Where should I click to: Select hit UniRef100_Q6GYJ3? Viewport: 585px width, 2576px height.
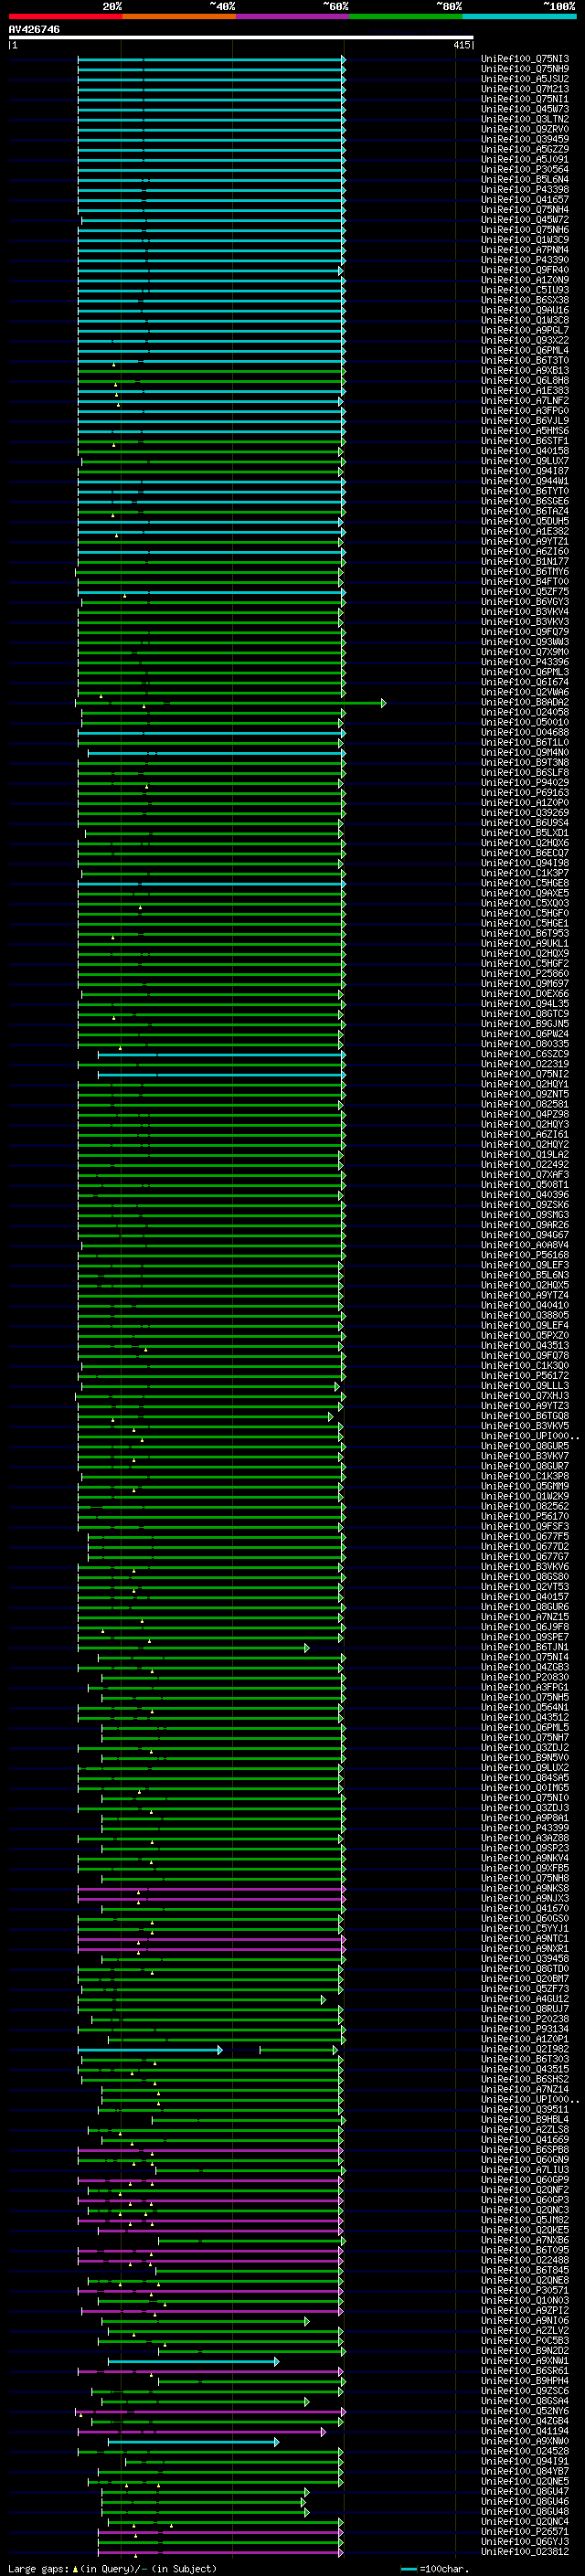tap(525, 2542)
